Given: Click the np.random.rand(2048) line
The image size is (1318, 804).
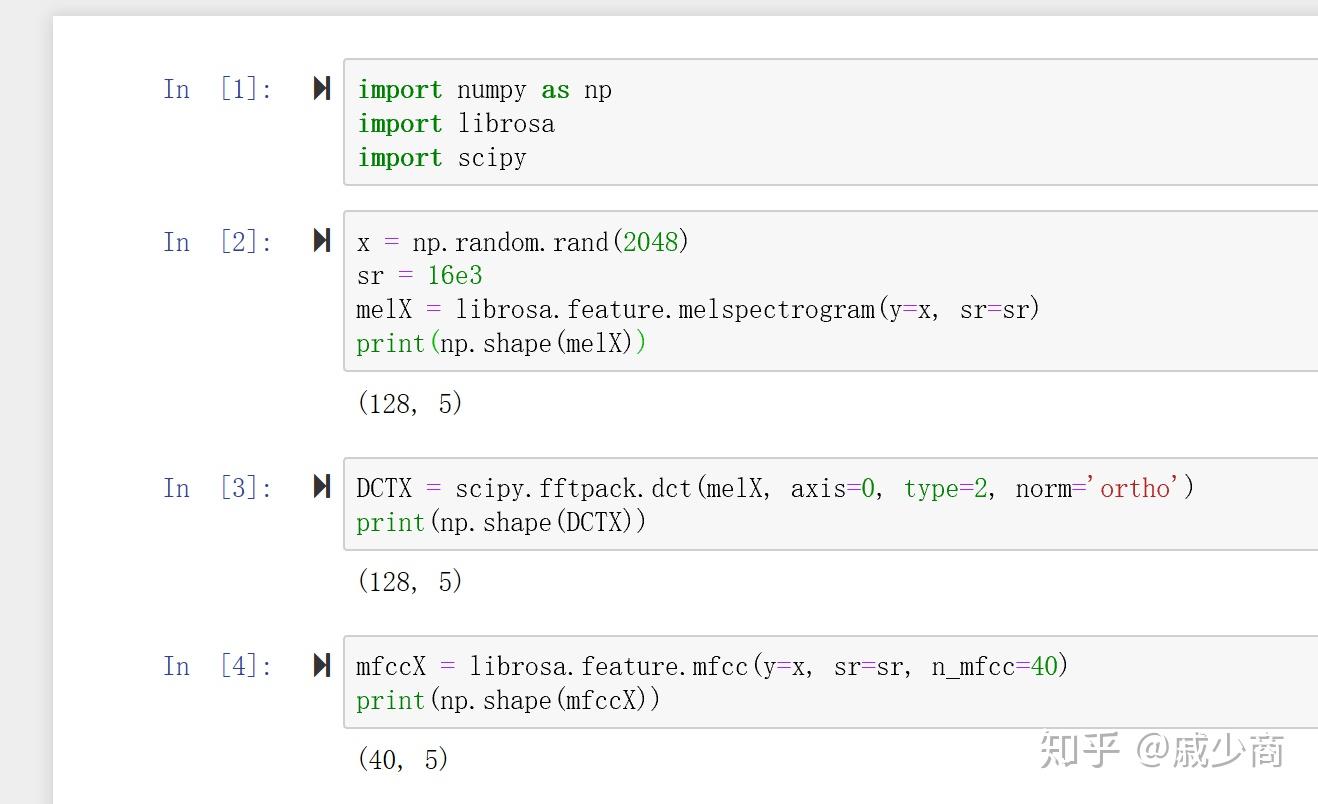Looking at the screenshot, I should tap(522, 242).
